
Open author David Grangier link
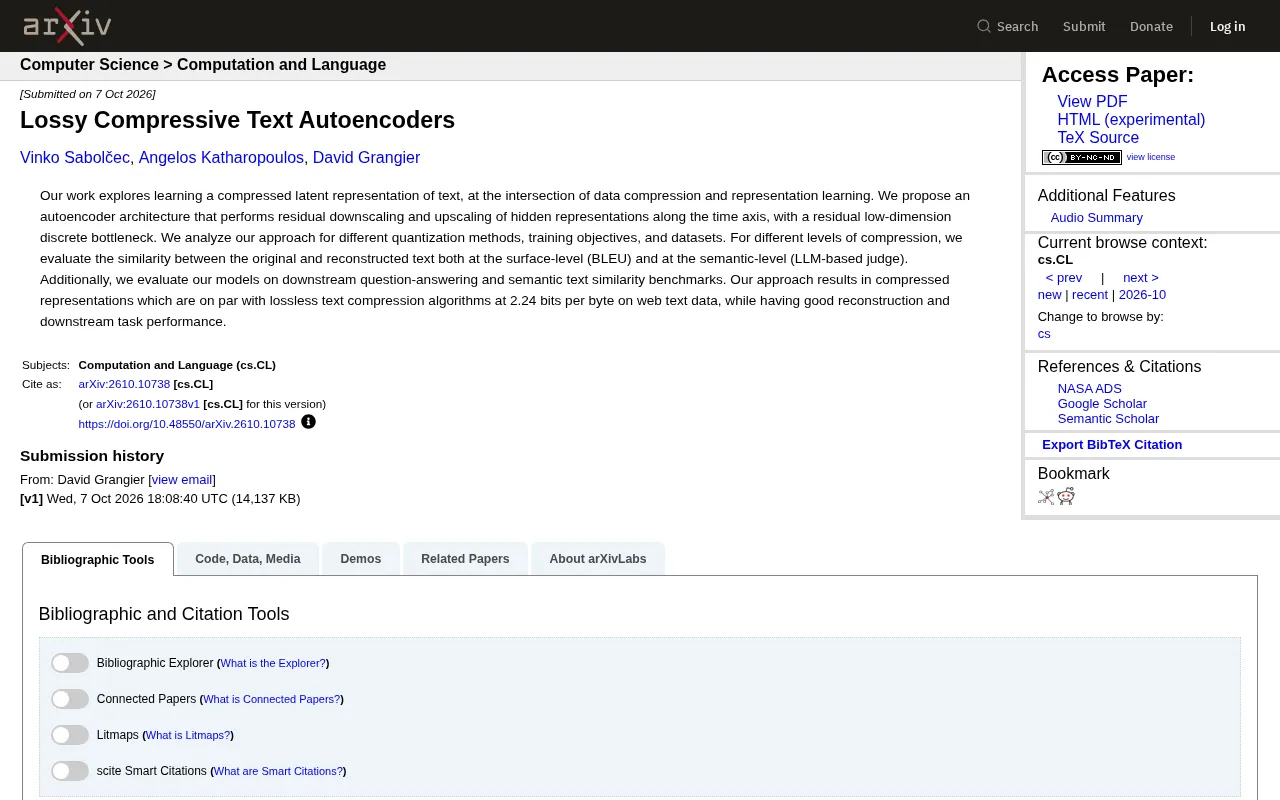tap(366, 158)
